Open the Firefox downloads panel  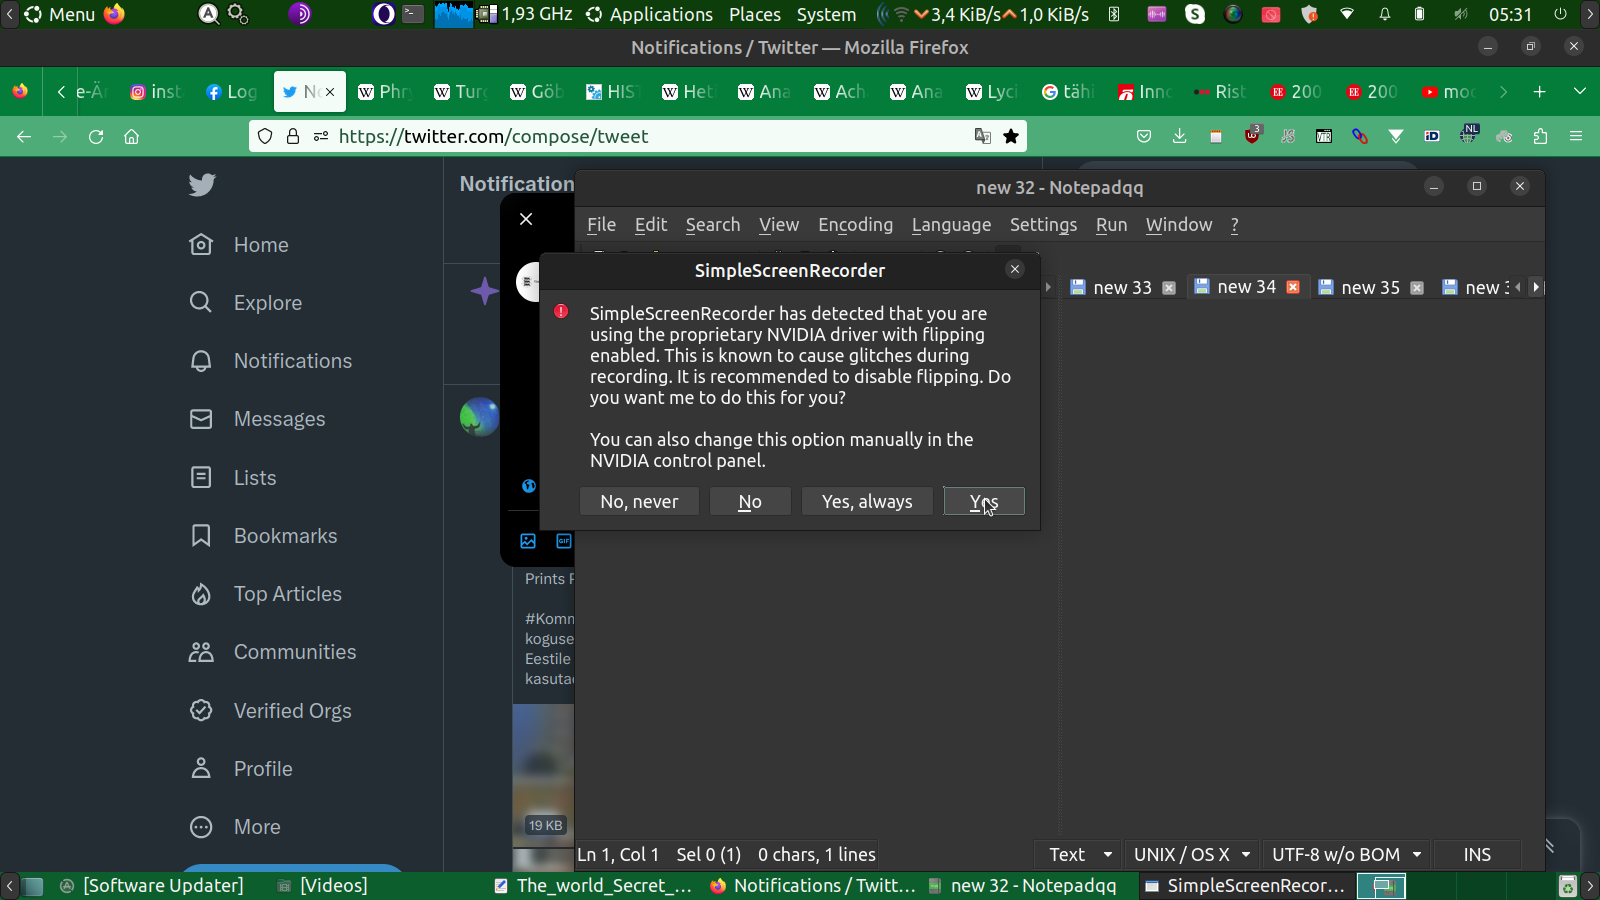pos(1180,137)
